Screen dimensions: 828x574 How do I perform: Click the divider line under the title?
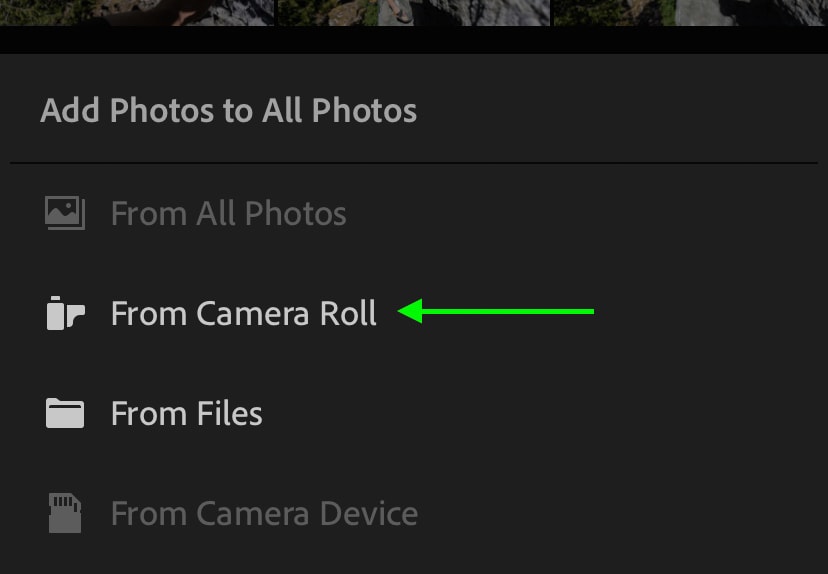tap(414, 163)
